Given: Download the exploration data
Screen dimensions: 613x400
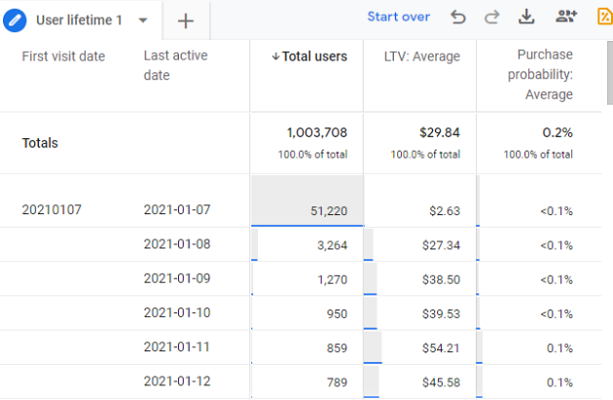Looking at the screenshot, I should click(526, 17).
